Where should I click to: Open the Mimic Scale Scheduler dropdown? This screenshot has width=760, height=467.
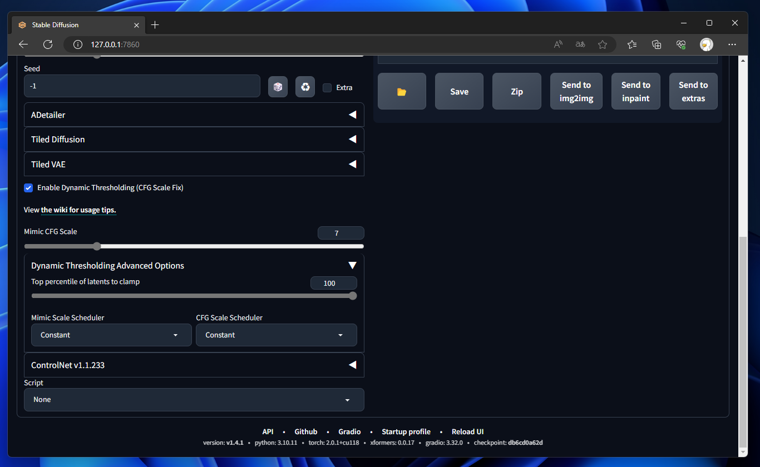point(111,335)
